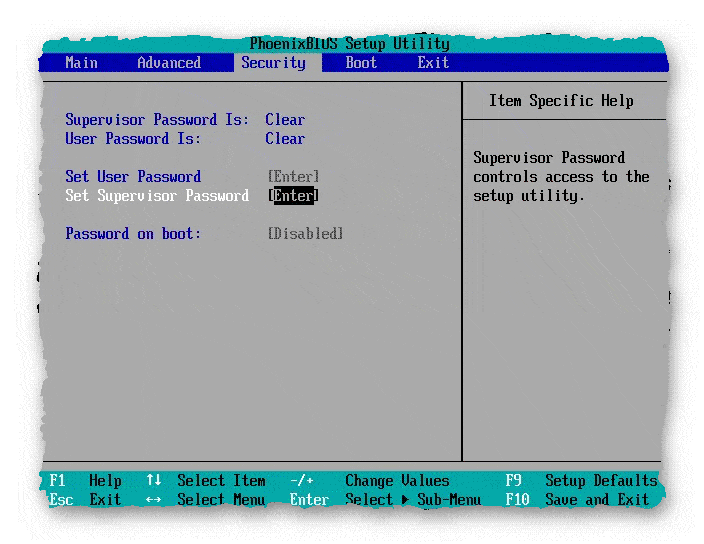704x544 pixels.
Task: Click the User Password Is label
Action: pyautogui.click(x=133, y=138)
